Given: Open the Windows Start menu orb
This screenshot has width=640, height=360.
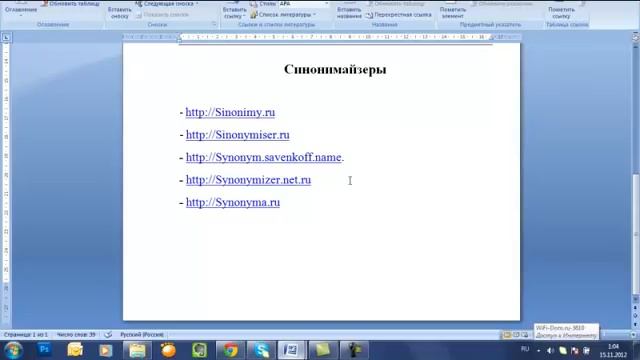Looking at the screenshot, I should point(13,350).
